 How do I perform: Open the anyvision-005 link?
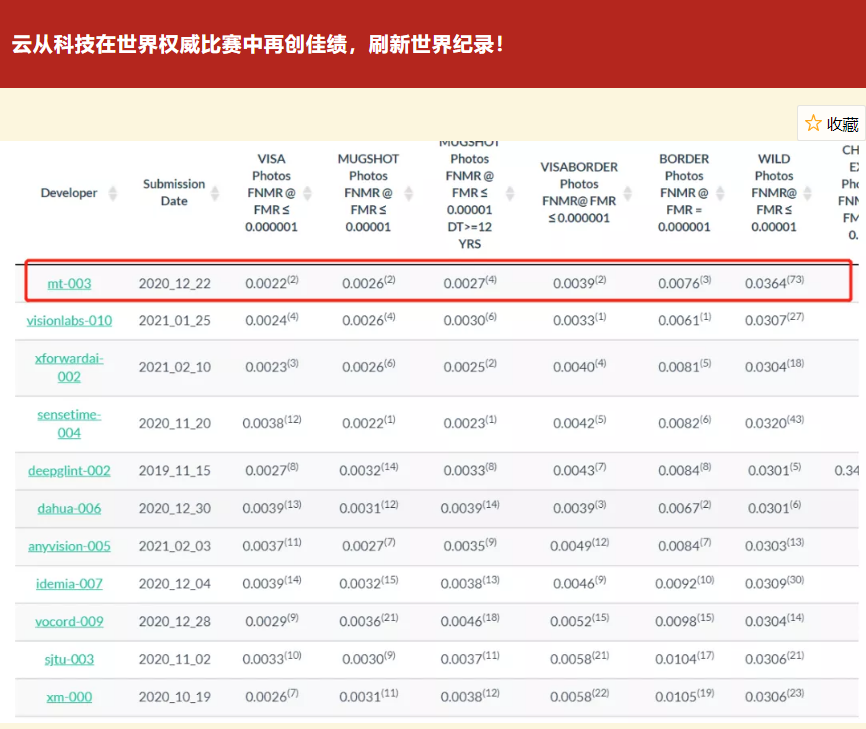[69, 546]
